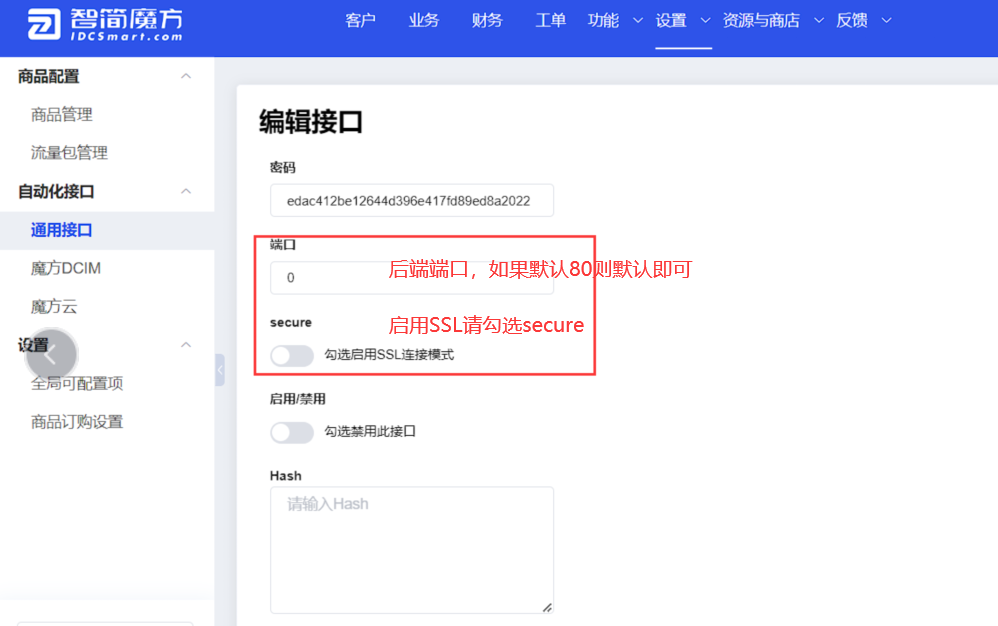Click the floating back arrow circle button
The width and height of the screenshot is (998, 626).
tap(51, 355)
